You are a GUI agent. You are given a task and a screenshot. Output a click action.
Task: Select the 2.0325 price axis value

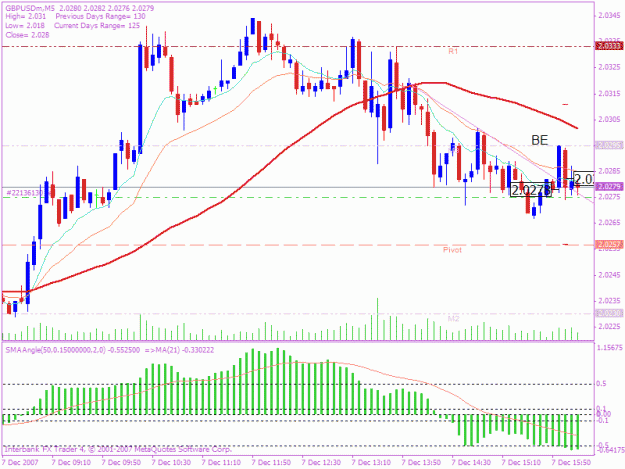click(610, 67)
